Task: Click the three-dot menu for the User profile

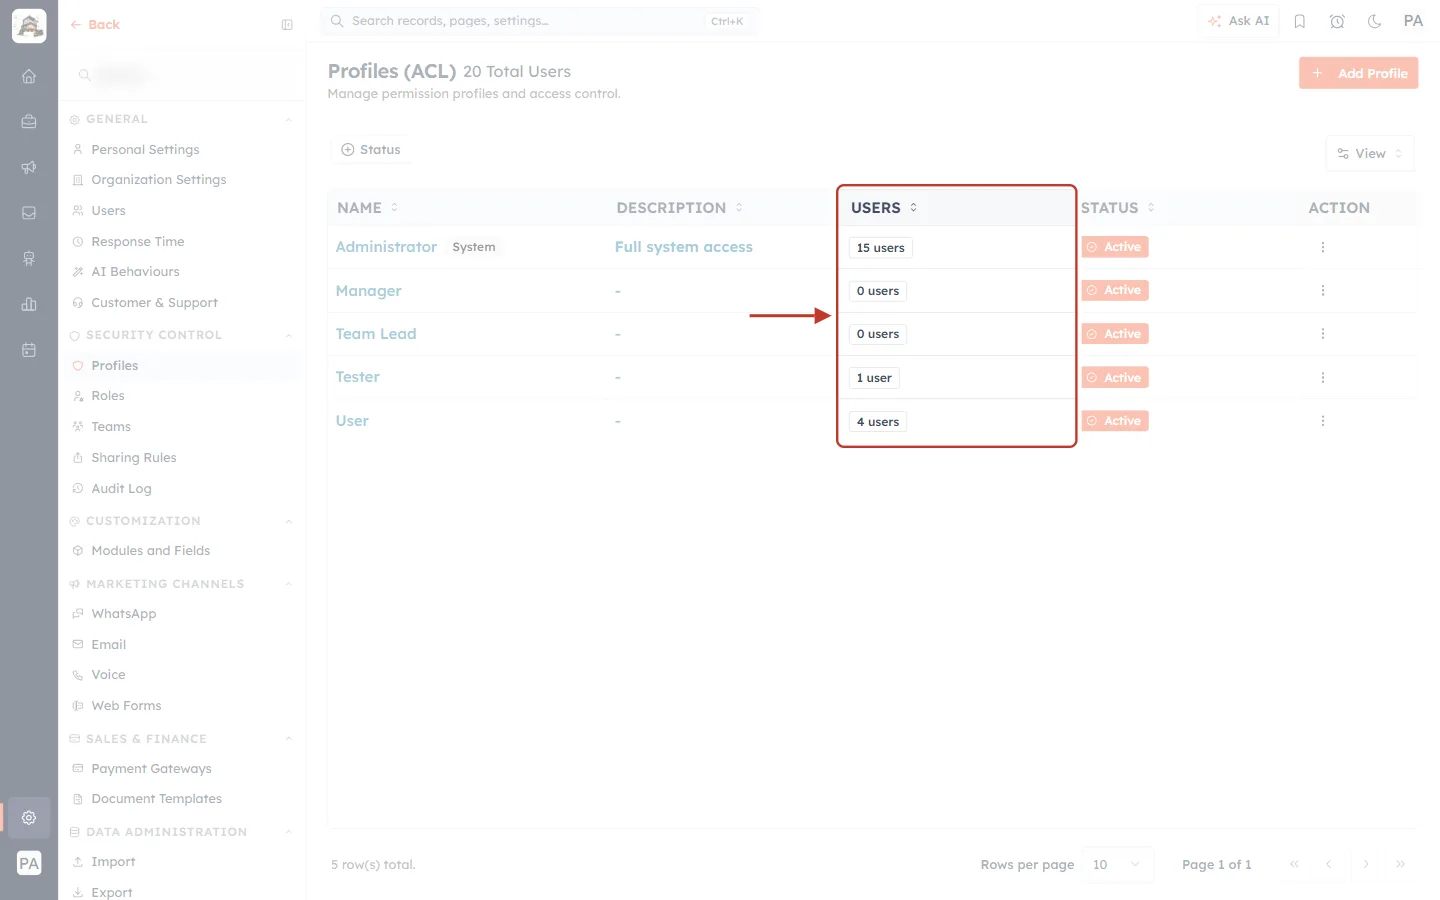Action: 1323,421
